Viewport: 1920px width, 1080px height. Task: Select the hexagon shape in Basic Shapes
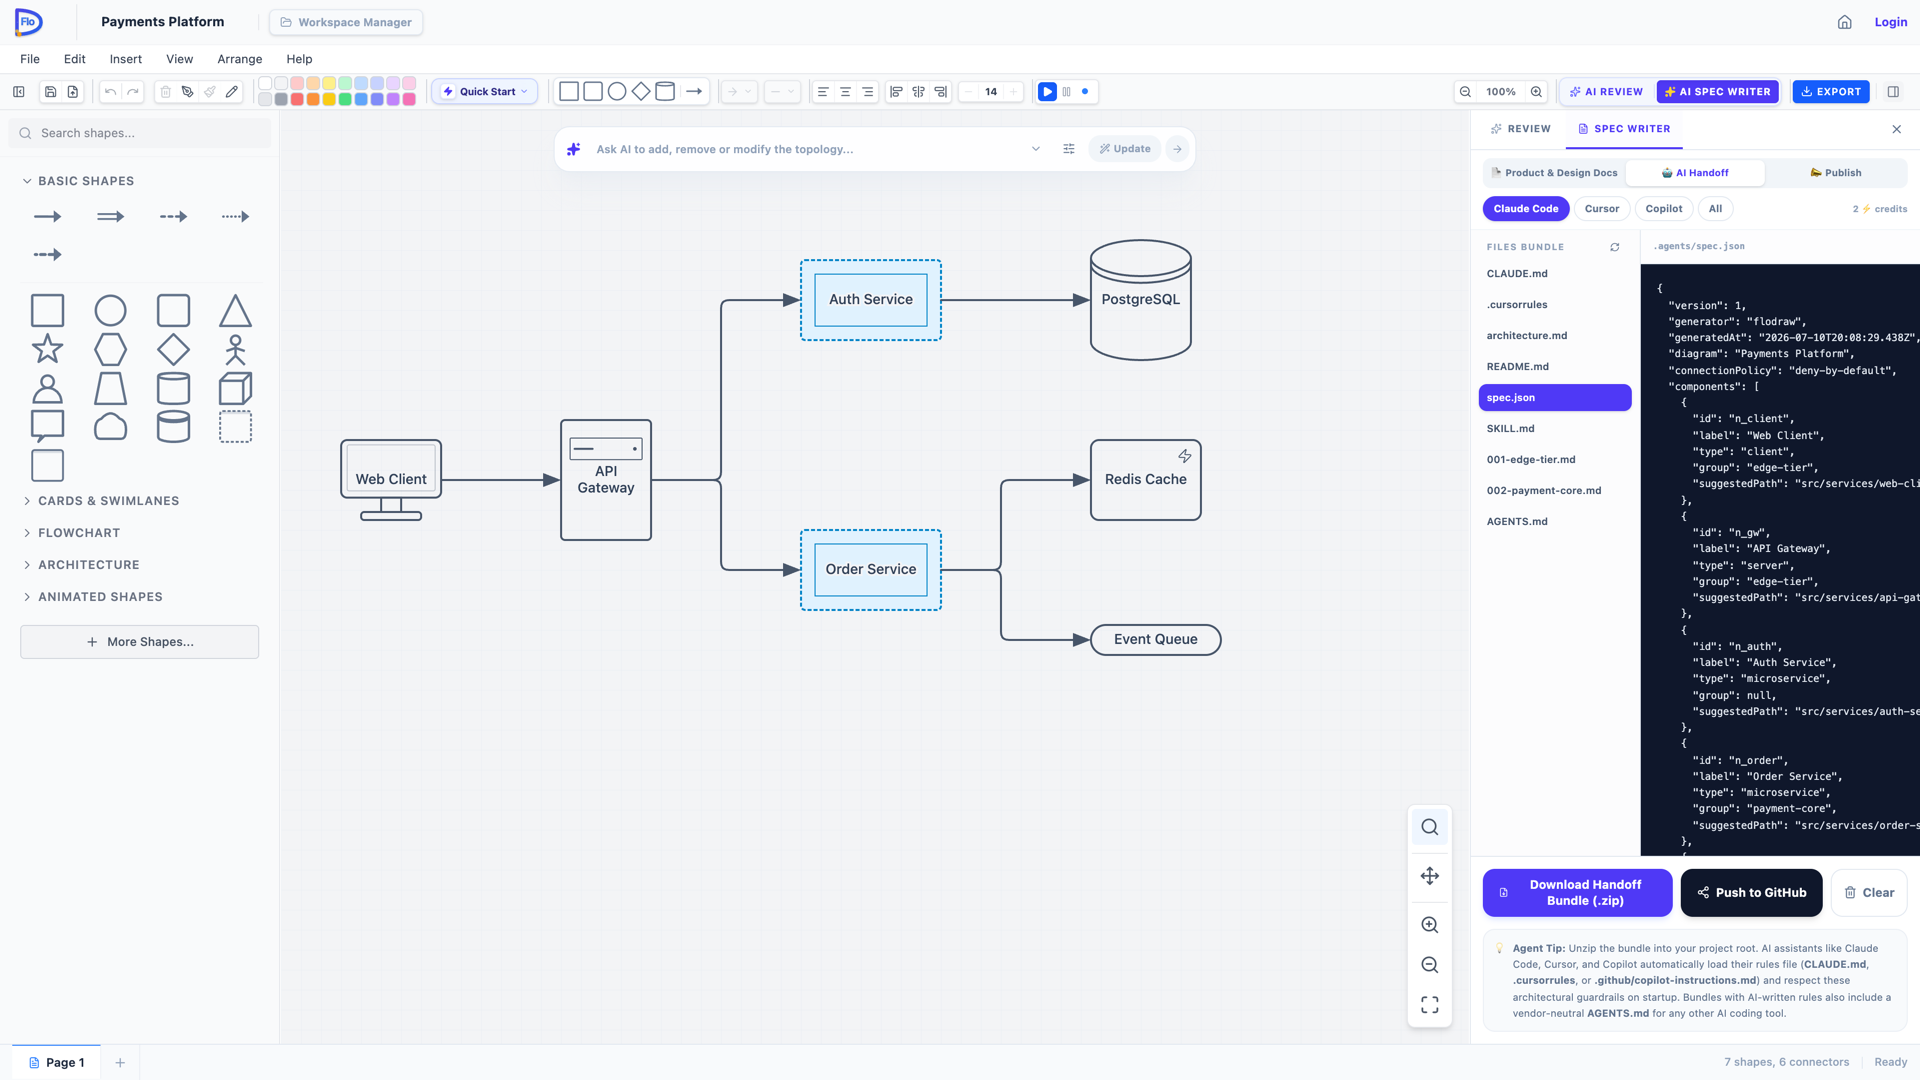[110, 349]
